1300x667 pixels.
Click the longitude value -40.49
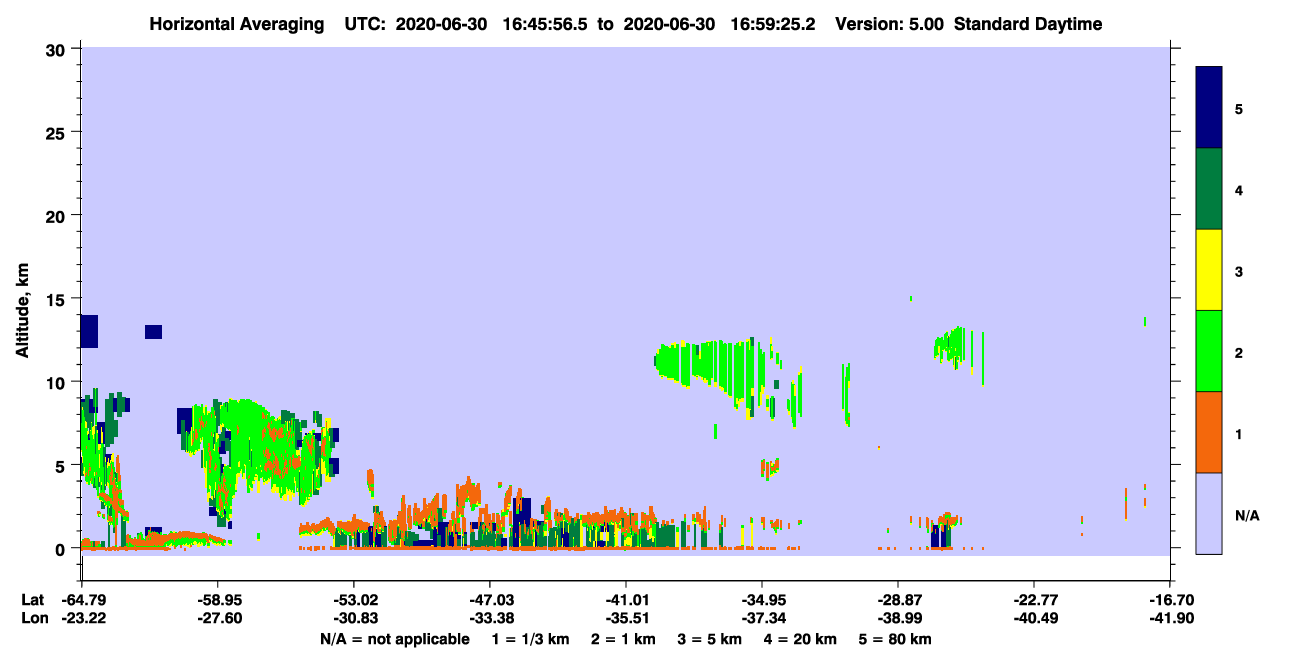tap(1034, 618)
